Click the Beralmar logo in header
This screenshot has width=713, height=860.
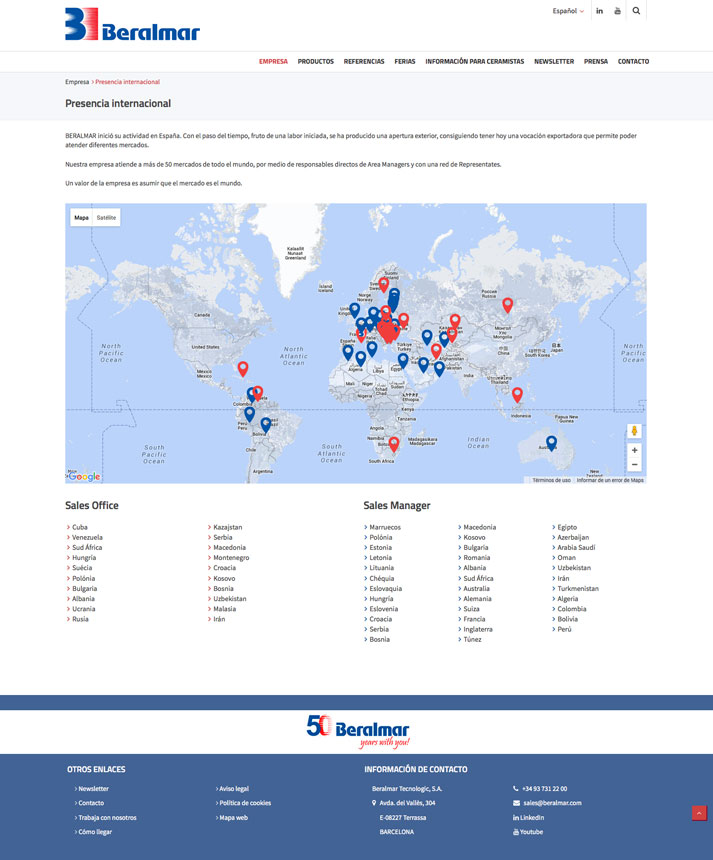pos(132,25)
